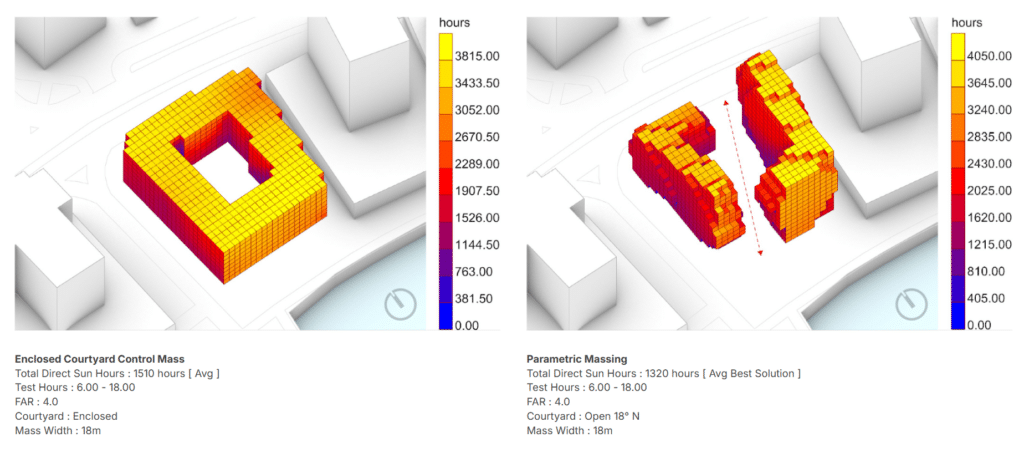Select the "1510 hours [ Avg ]" sun hours line
The width and height of the screenshot is (1024, 458).
click(x=117, y=373)
